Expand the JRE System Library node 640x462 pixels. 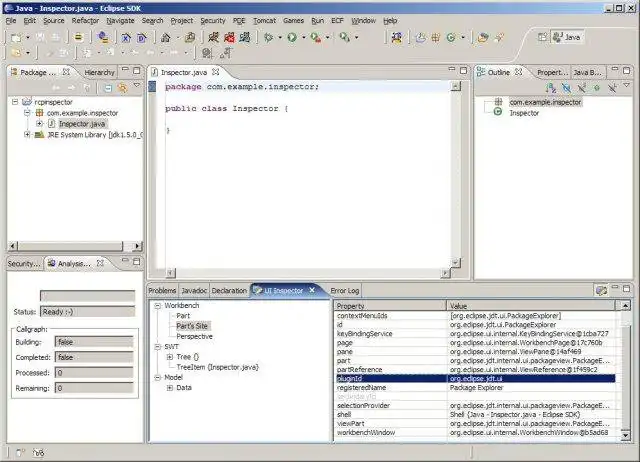coord(27,134)
